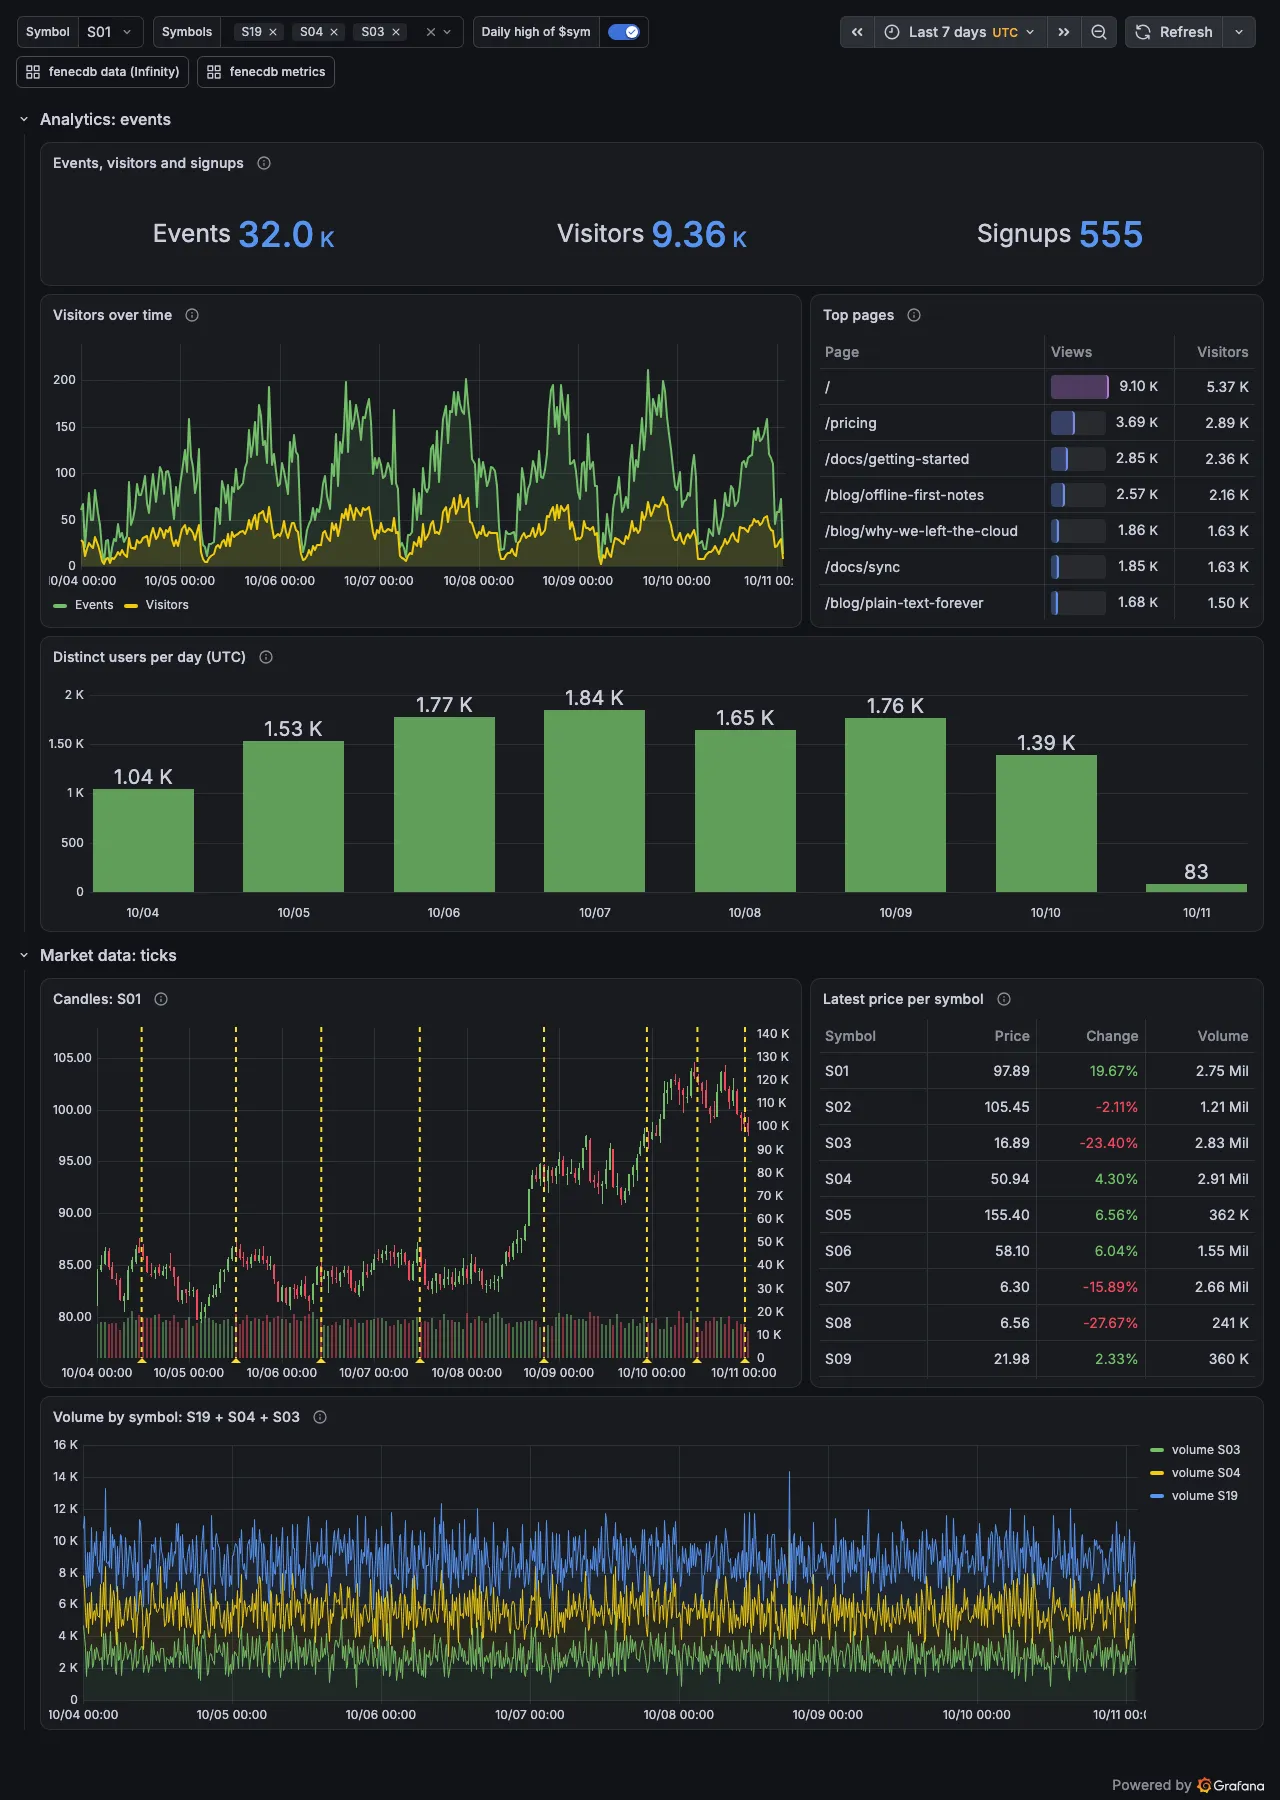The image size is (1280, 1800).
Task: Open the Symbol S01 dropdown
Action: click(111, 32)
